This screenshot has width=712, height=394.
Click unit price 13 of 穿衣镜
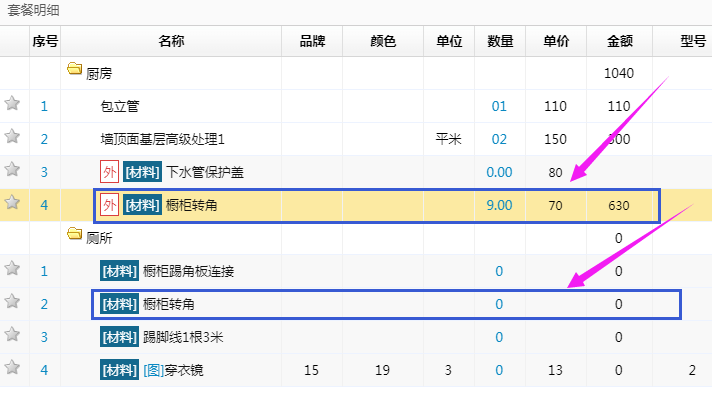point(555,370)
